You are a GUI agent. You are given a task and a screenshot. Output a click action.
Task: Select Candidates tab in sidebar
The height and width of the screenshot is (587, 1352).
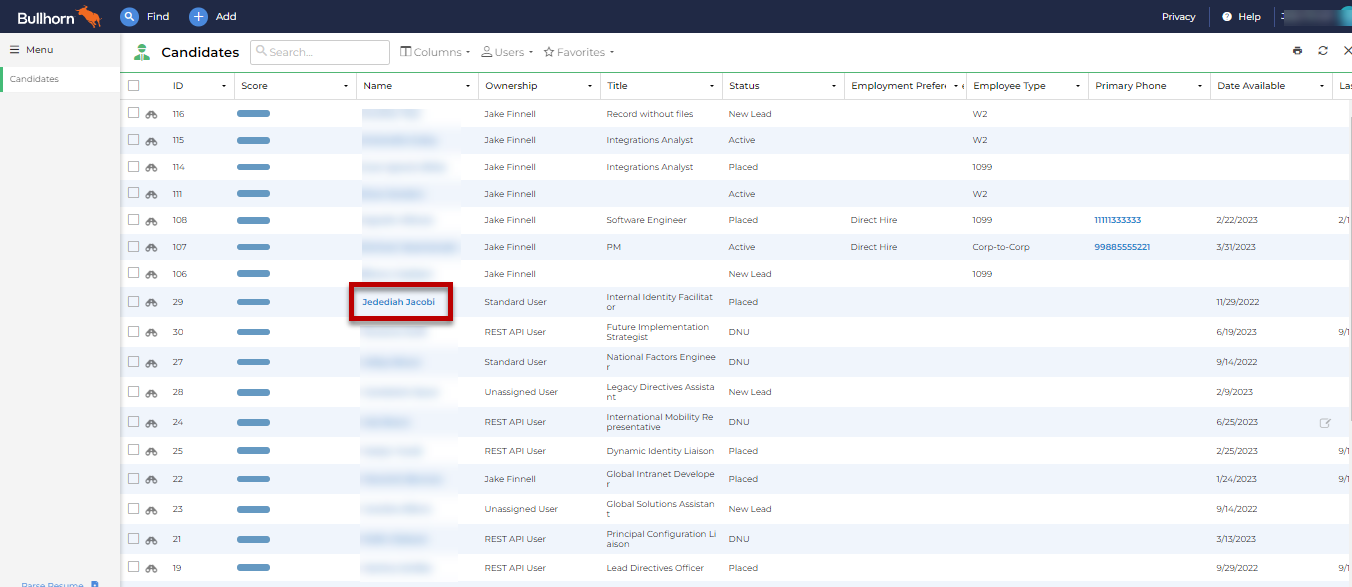click(35, 79)
